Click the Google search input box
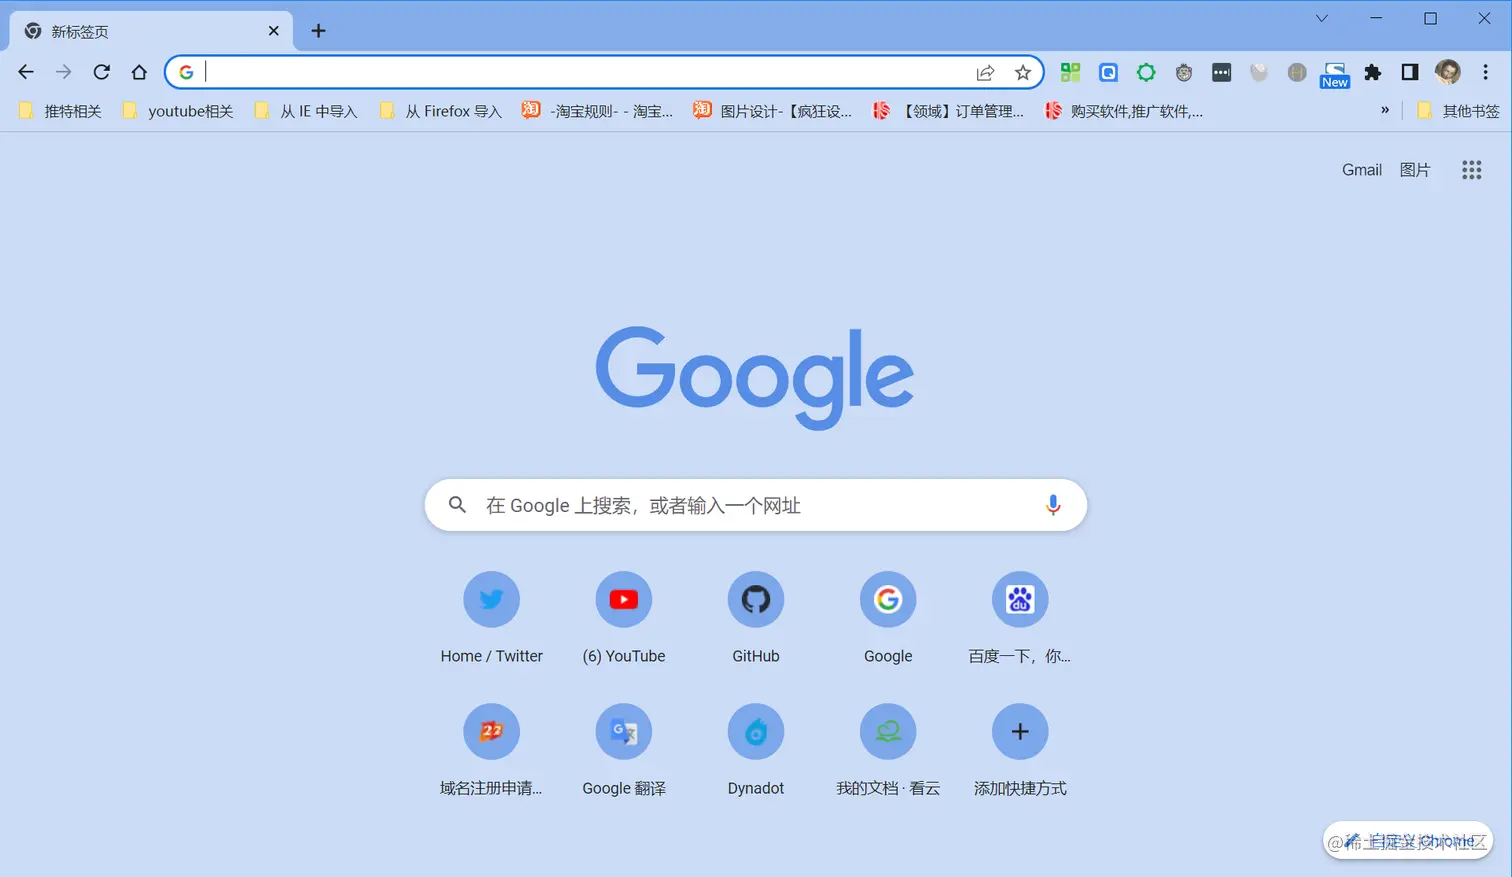This screenshot has width=1512, height=877. [755, 505]
